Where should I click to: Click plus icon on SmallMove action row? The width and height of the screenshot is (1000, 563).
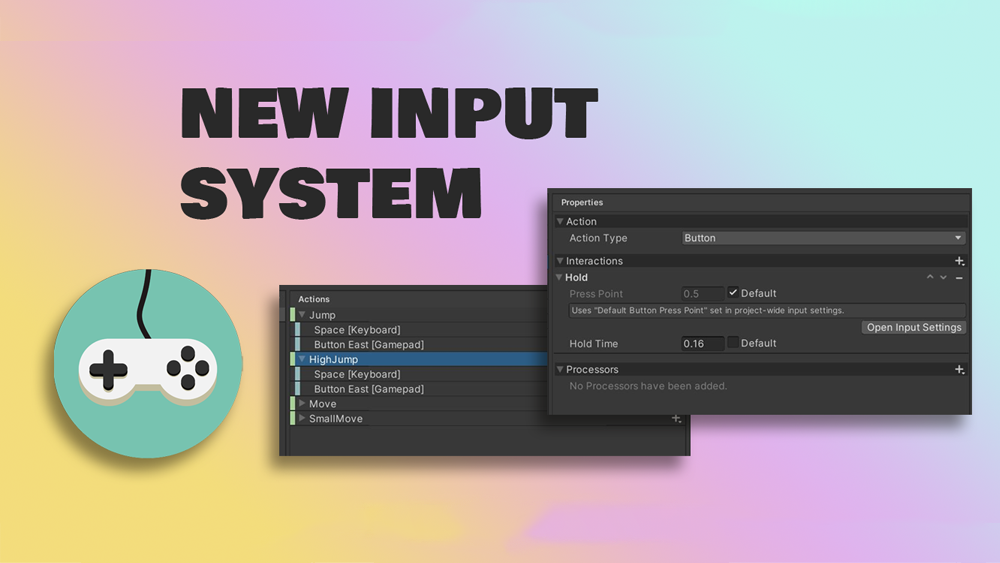[x=676, y=419]
